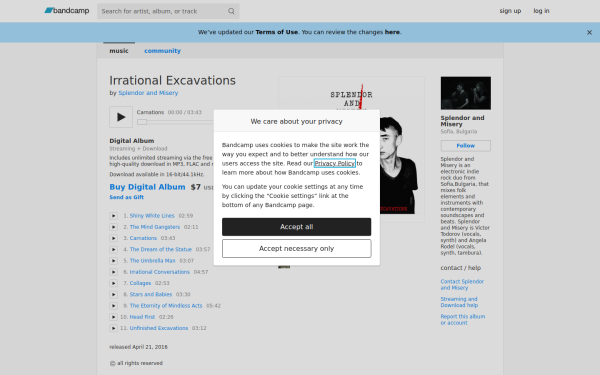The image size is (600, 375).
Task: Open Shiny White Lines track link
Action: (x=152, y=216)
